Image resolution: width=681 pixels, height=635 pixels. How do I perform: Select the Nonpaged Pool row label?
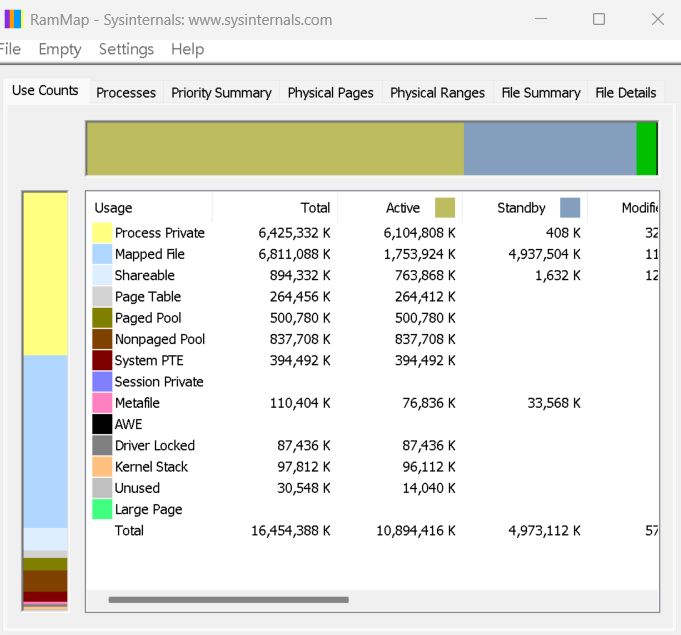tap(160, 339)
